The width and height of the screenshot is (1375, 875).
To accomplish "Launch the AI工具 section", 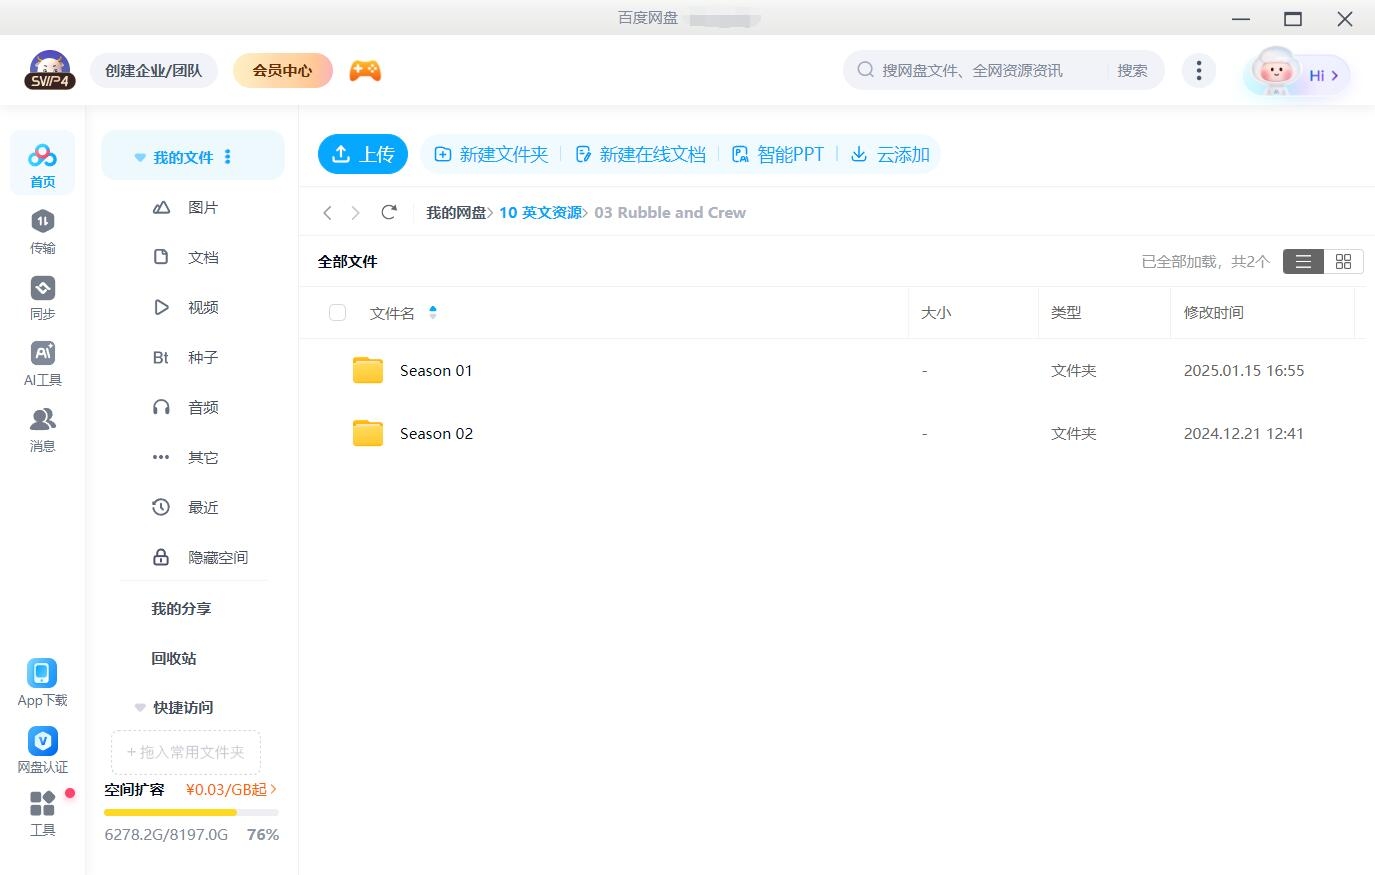I will pyautogui.click(x=42, y=364).
